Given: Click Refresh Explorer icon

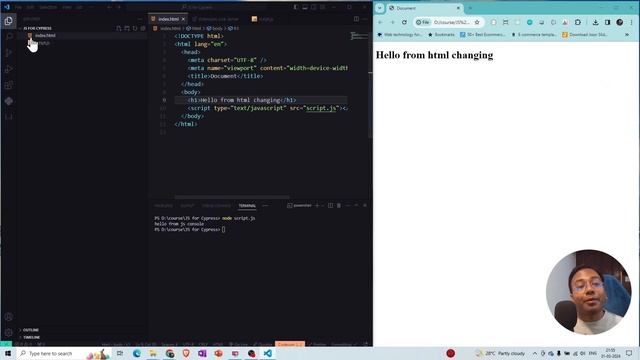Looking at the screenshot, I should coord(135,28).
